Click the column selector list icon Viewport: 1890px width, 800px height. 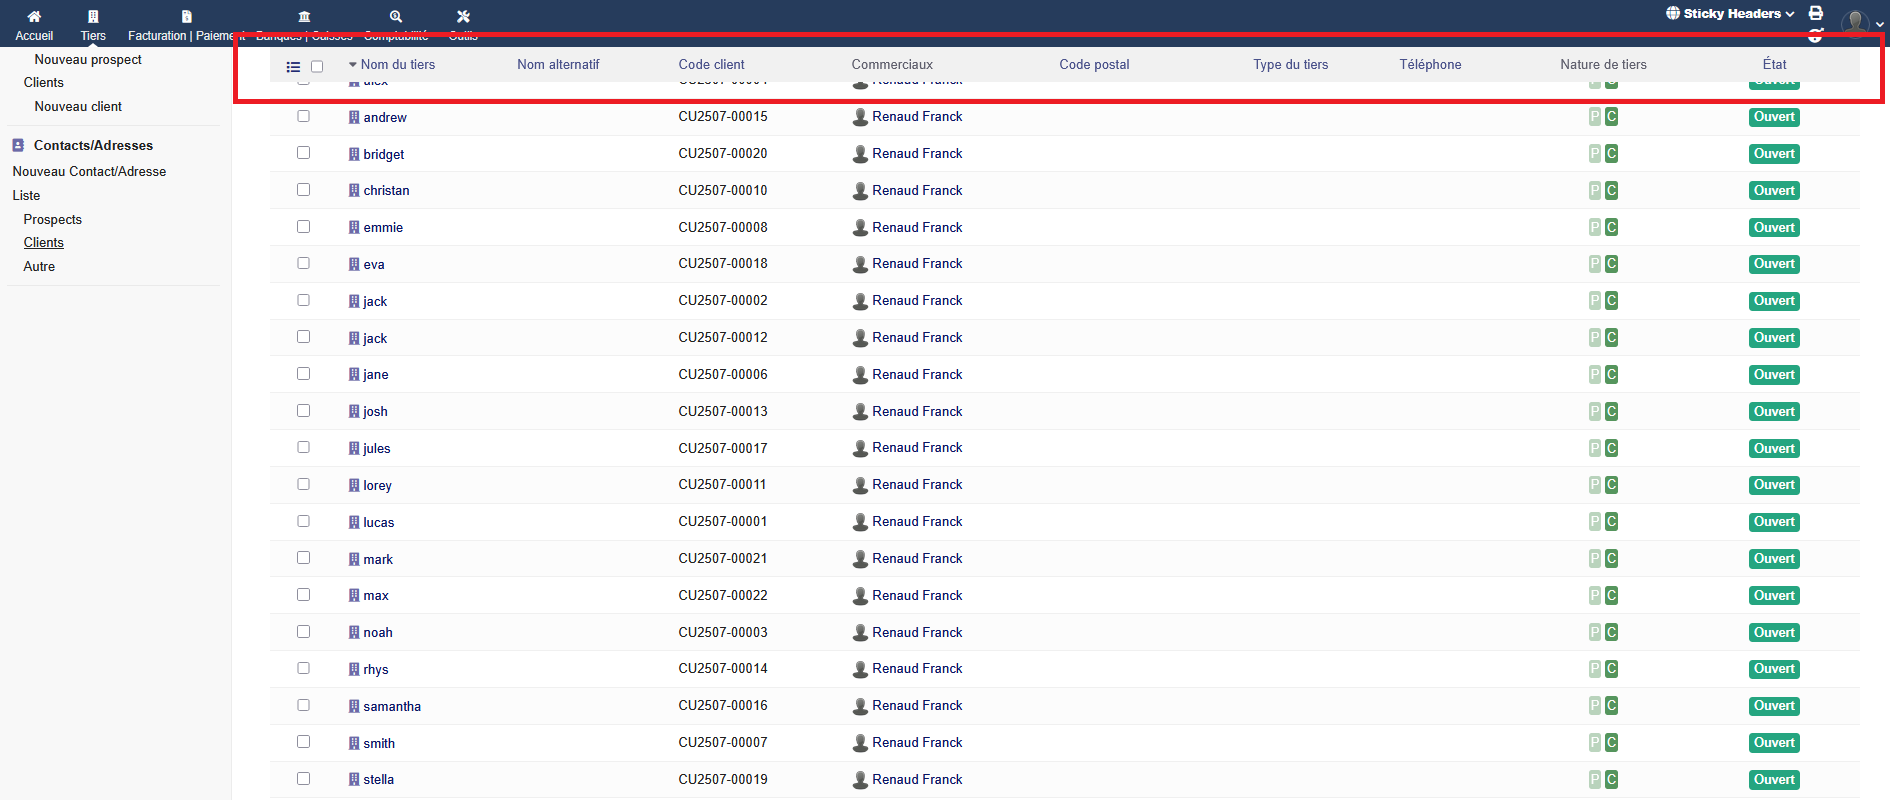pyautogui.click(x=293, y=67)
